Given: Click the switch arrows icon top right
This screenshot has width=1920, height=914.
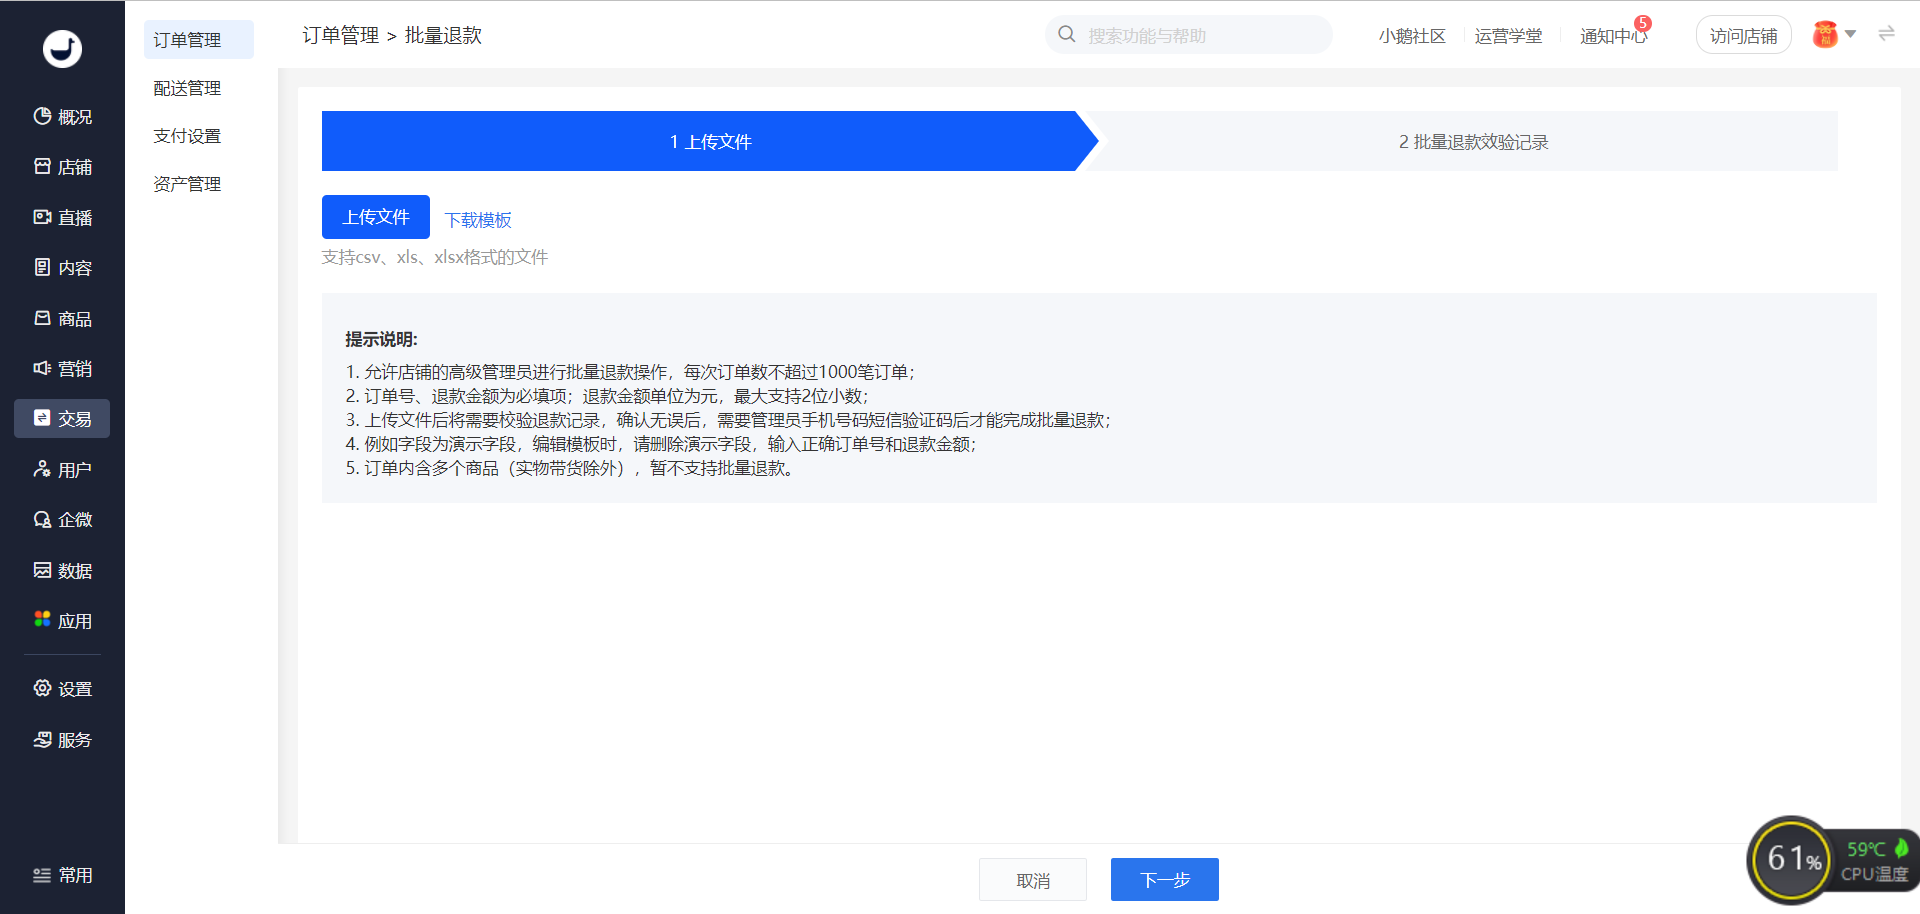Looking at the screenshot, I should (1886, 34).
